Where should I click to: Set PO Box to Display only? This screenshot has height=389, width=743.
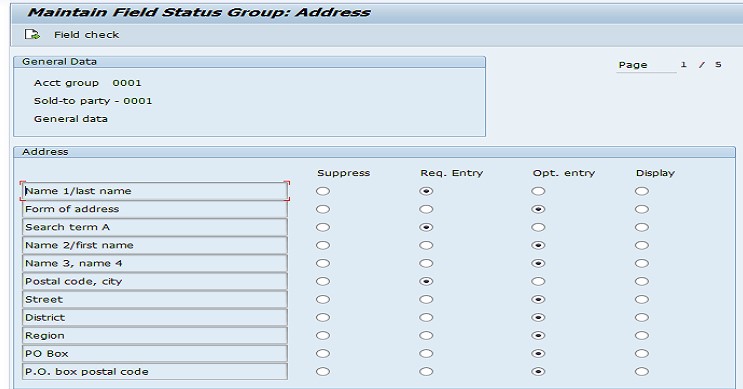tap(642, 353)
